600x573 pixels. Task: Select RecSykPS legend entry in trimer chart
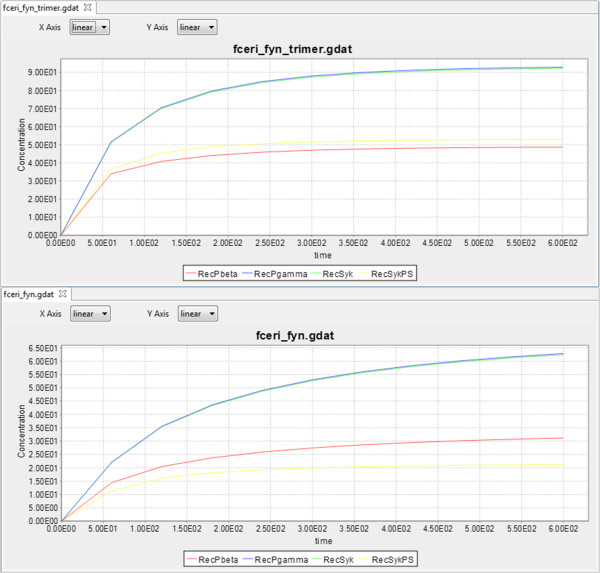(390, 272)
